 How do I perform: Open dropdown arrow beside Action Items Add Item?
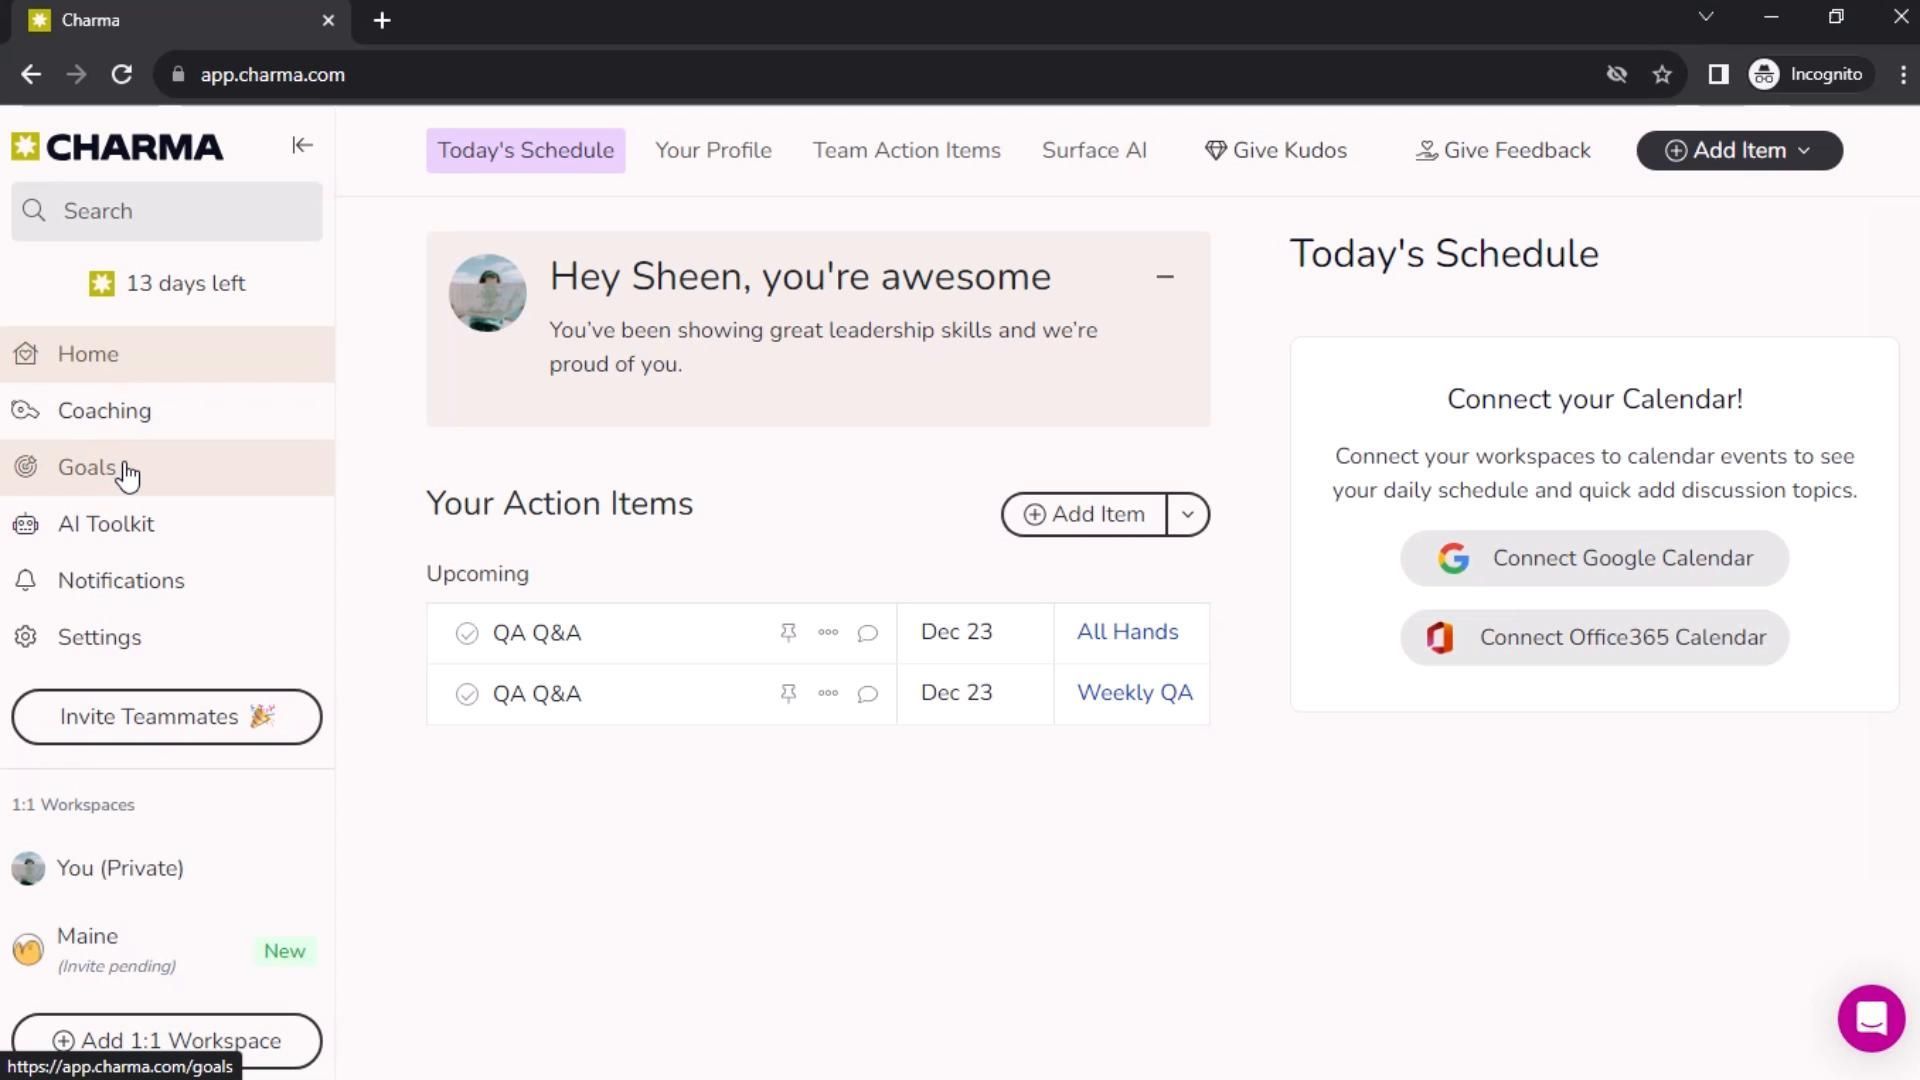[x=1187, y=515]
